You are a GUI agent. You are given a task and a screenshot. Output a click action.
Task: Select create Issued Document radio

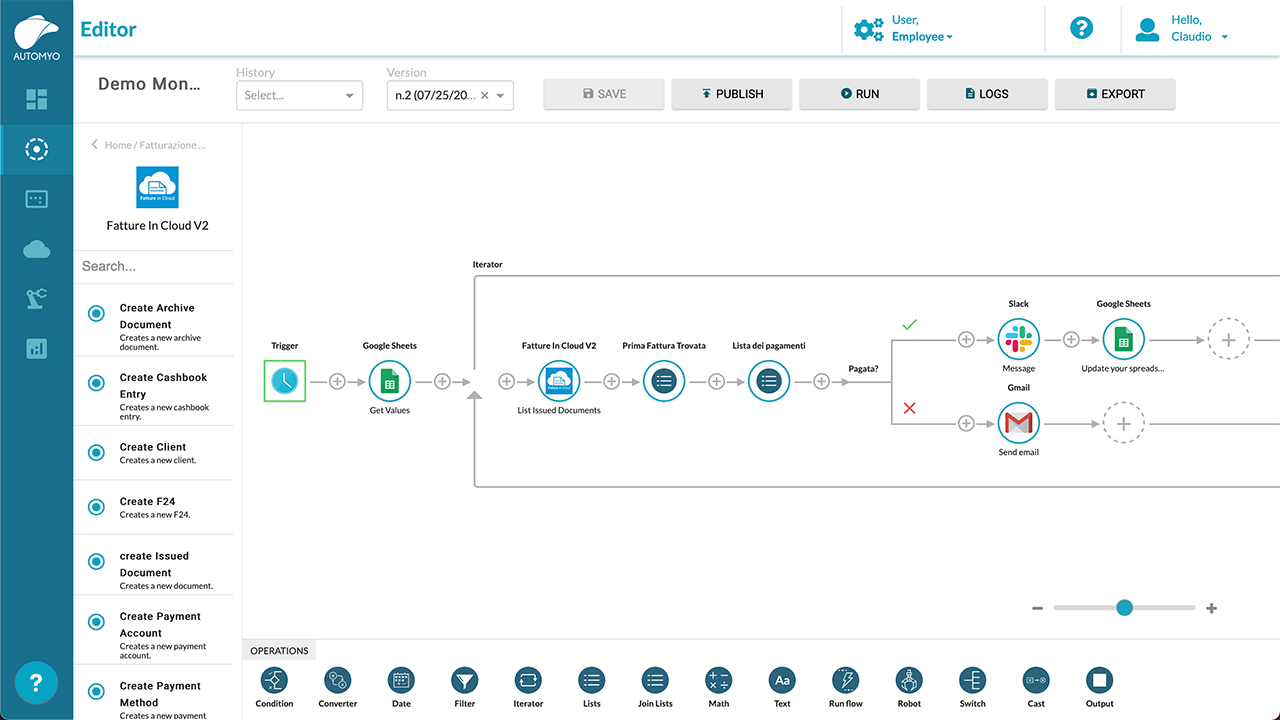pyautogui.click(x=96, y=561)
